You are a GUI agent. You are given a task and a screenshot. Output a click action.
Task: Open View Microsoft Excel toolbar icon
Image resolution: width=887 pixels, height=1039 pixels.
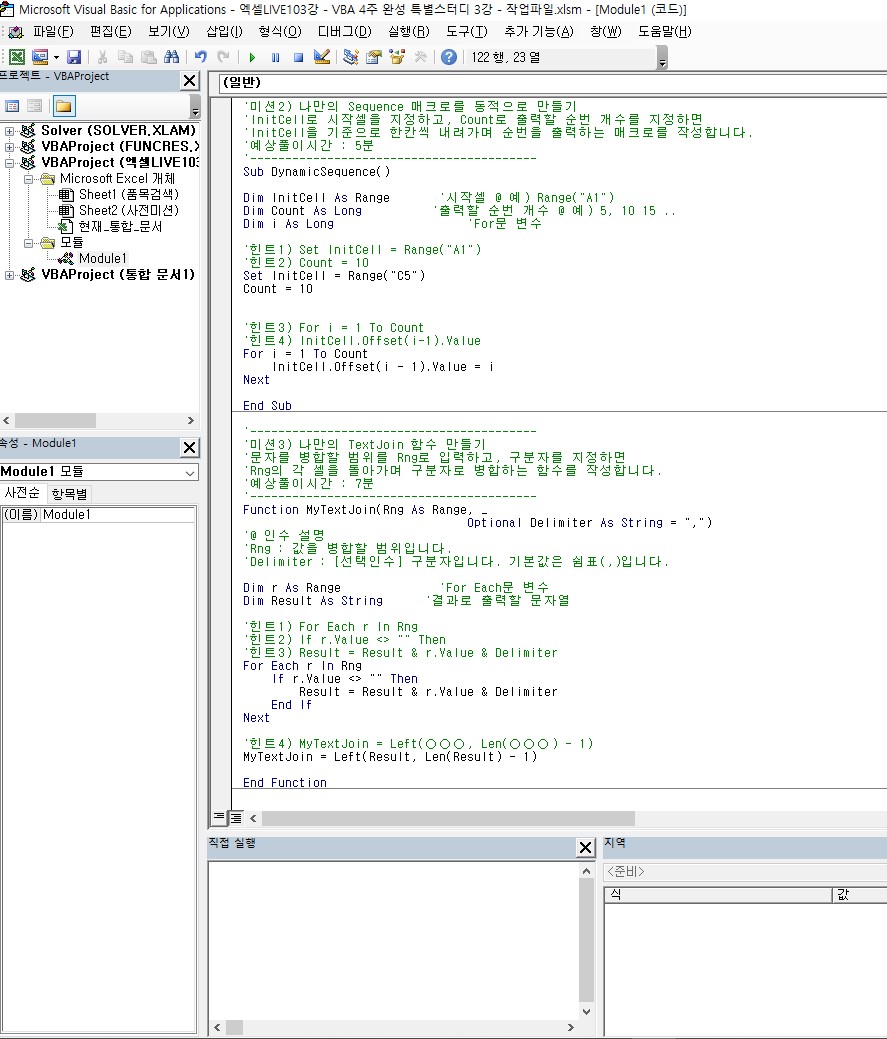pyautogui.click(x=17, y=58)
